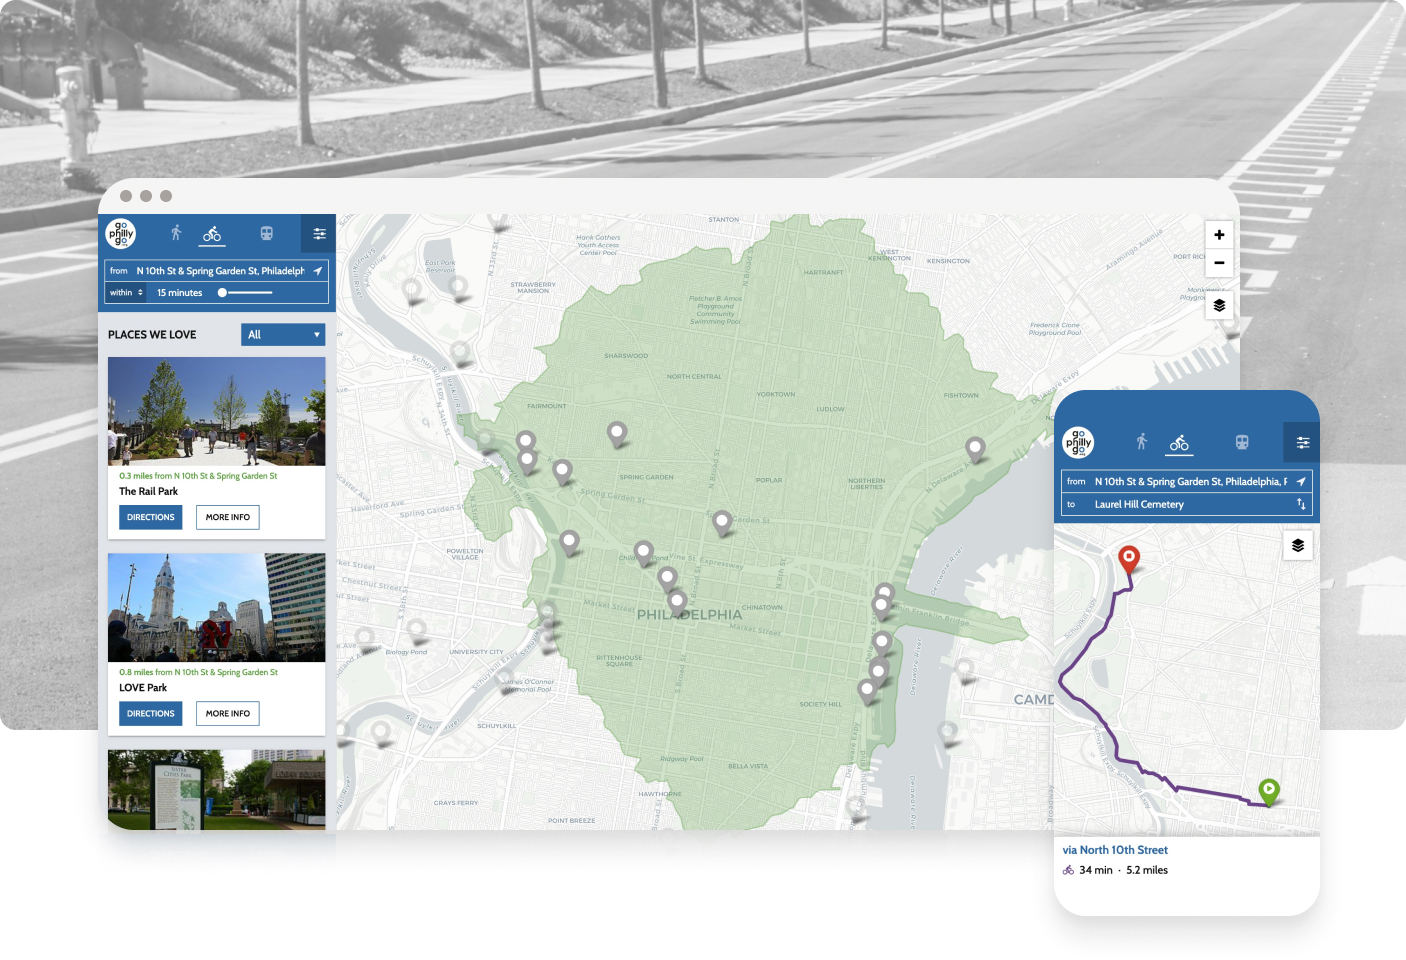
Task: Toggle bike mode in the mobile panel
Action: coord(1180,442)
